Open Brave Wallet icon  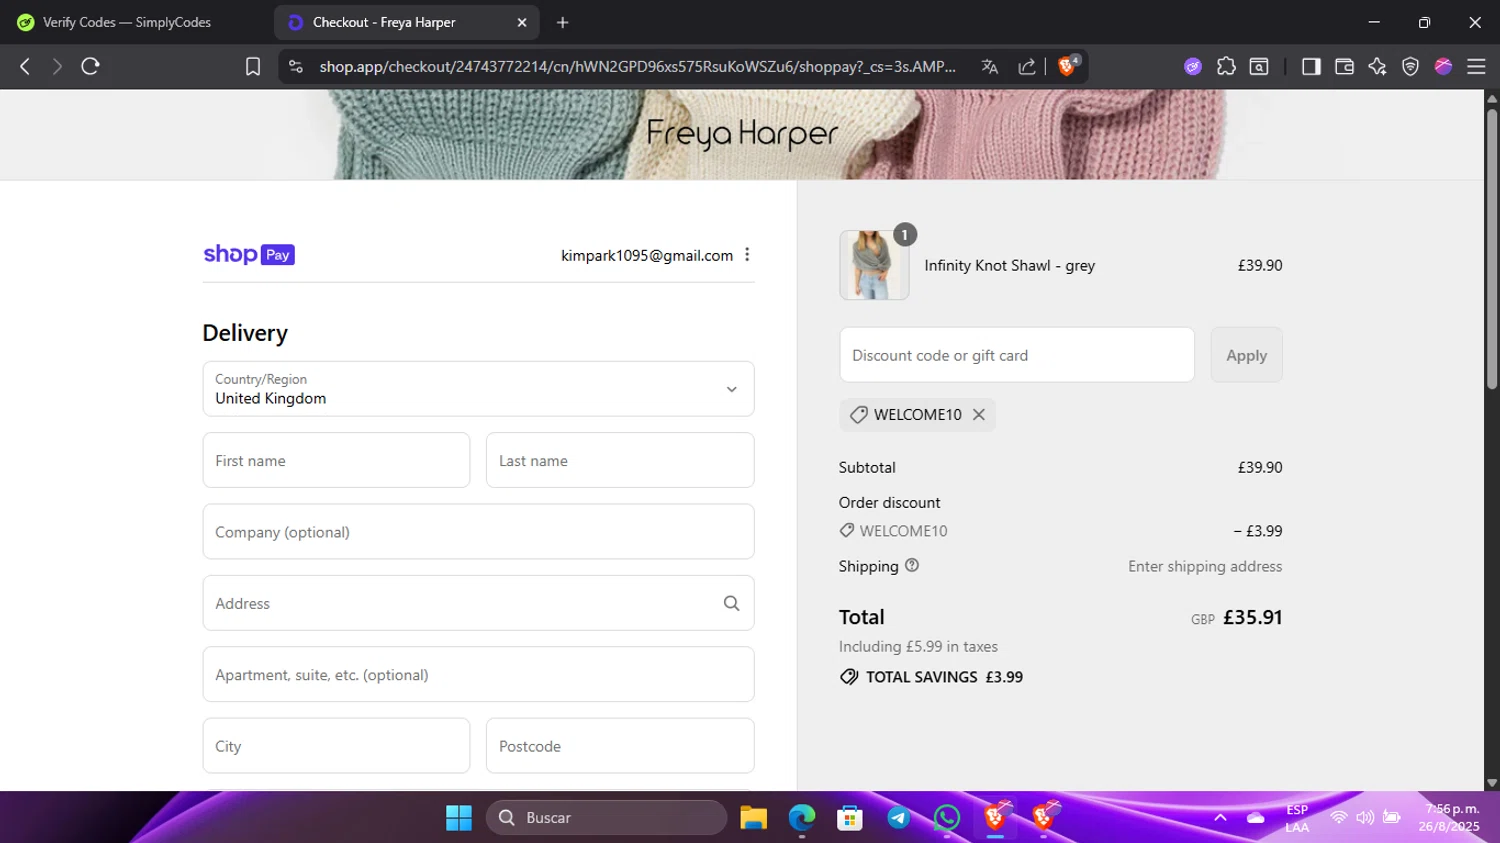coord(1344,66)
